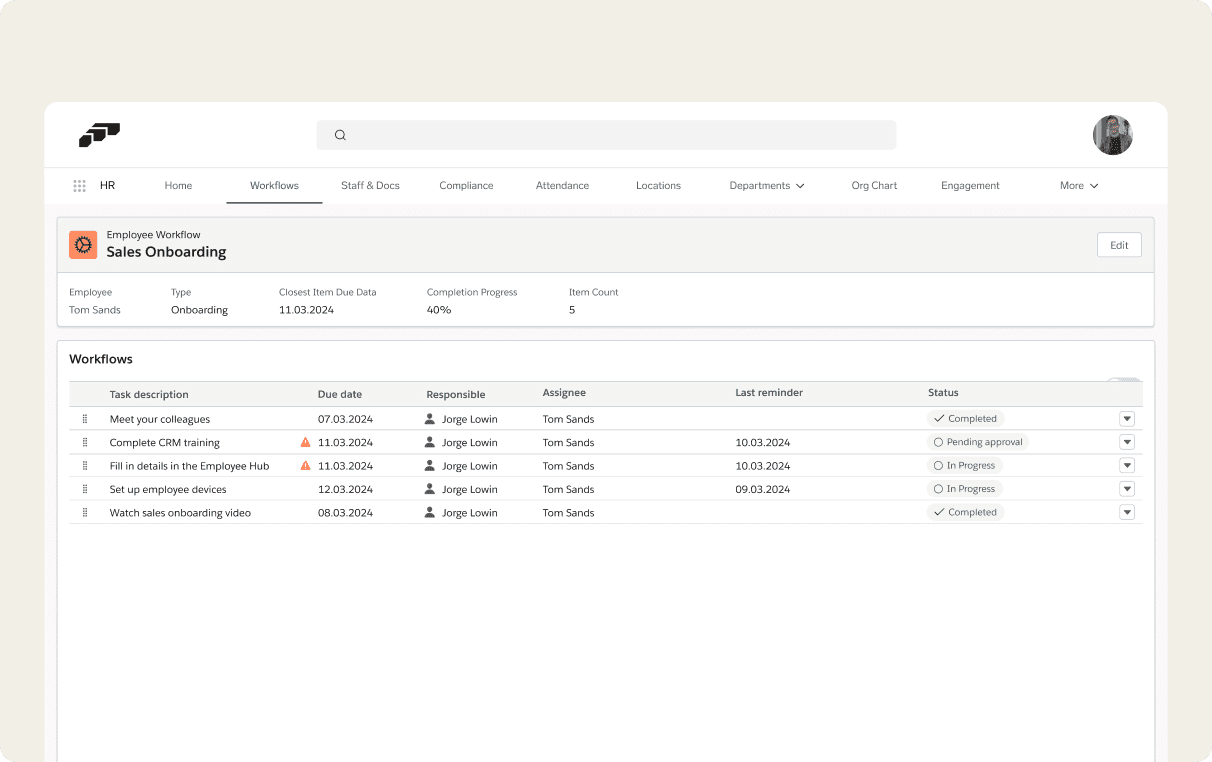Screen dimensions: 1212x762
Task: Open row menu for Watch sales onboarding video
Action: pos(1127,512)
